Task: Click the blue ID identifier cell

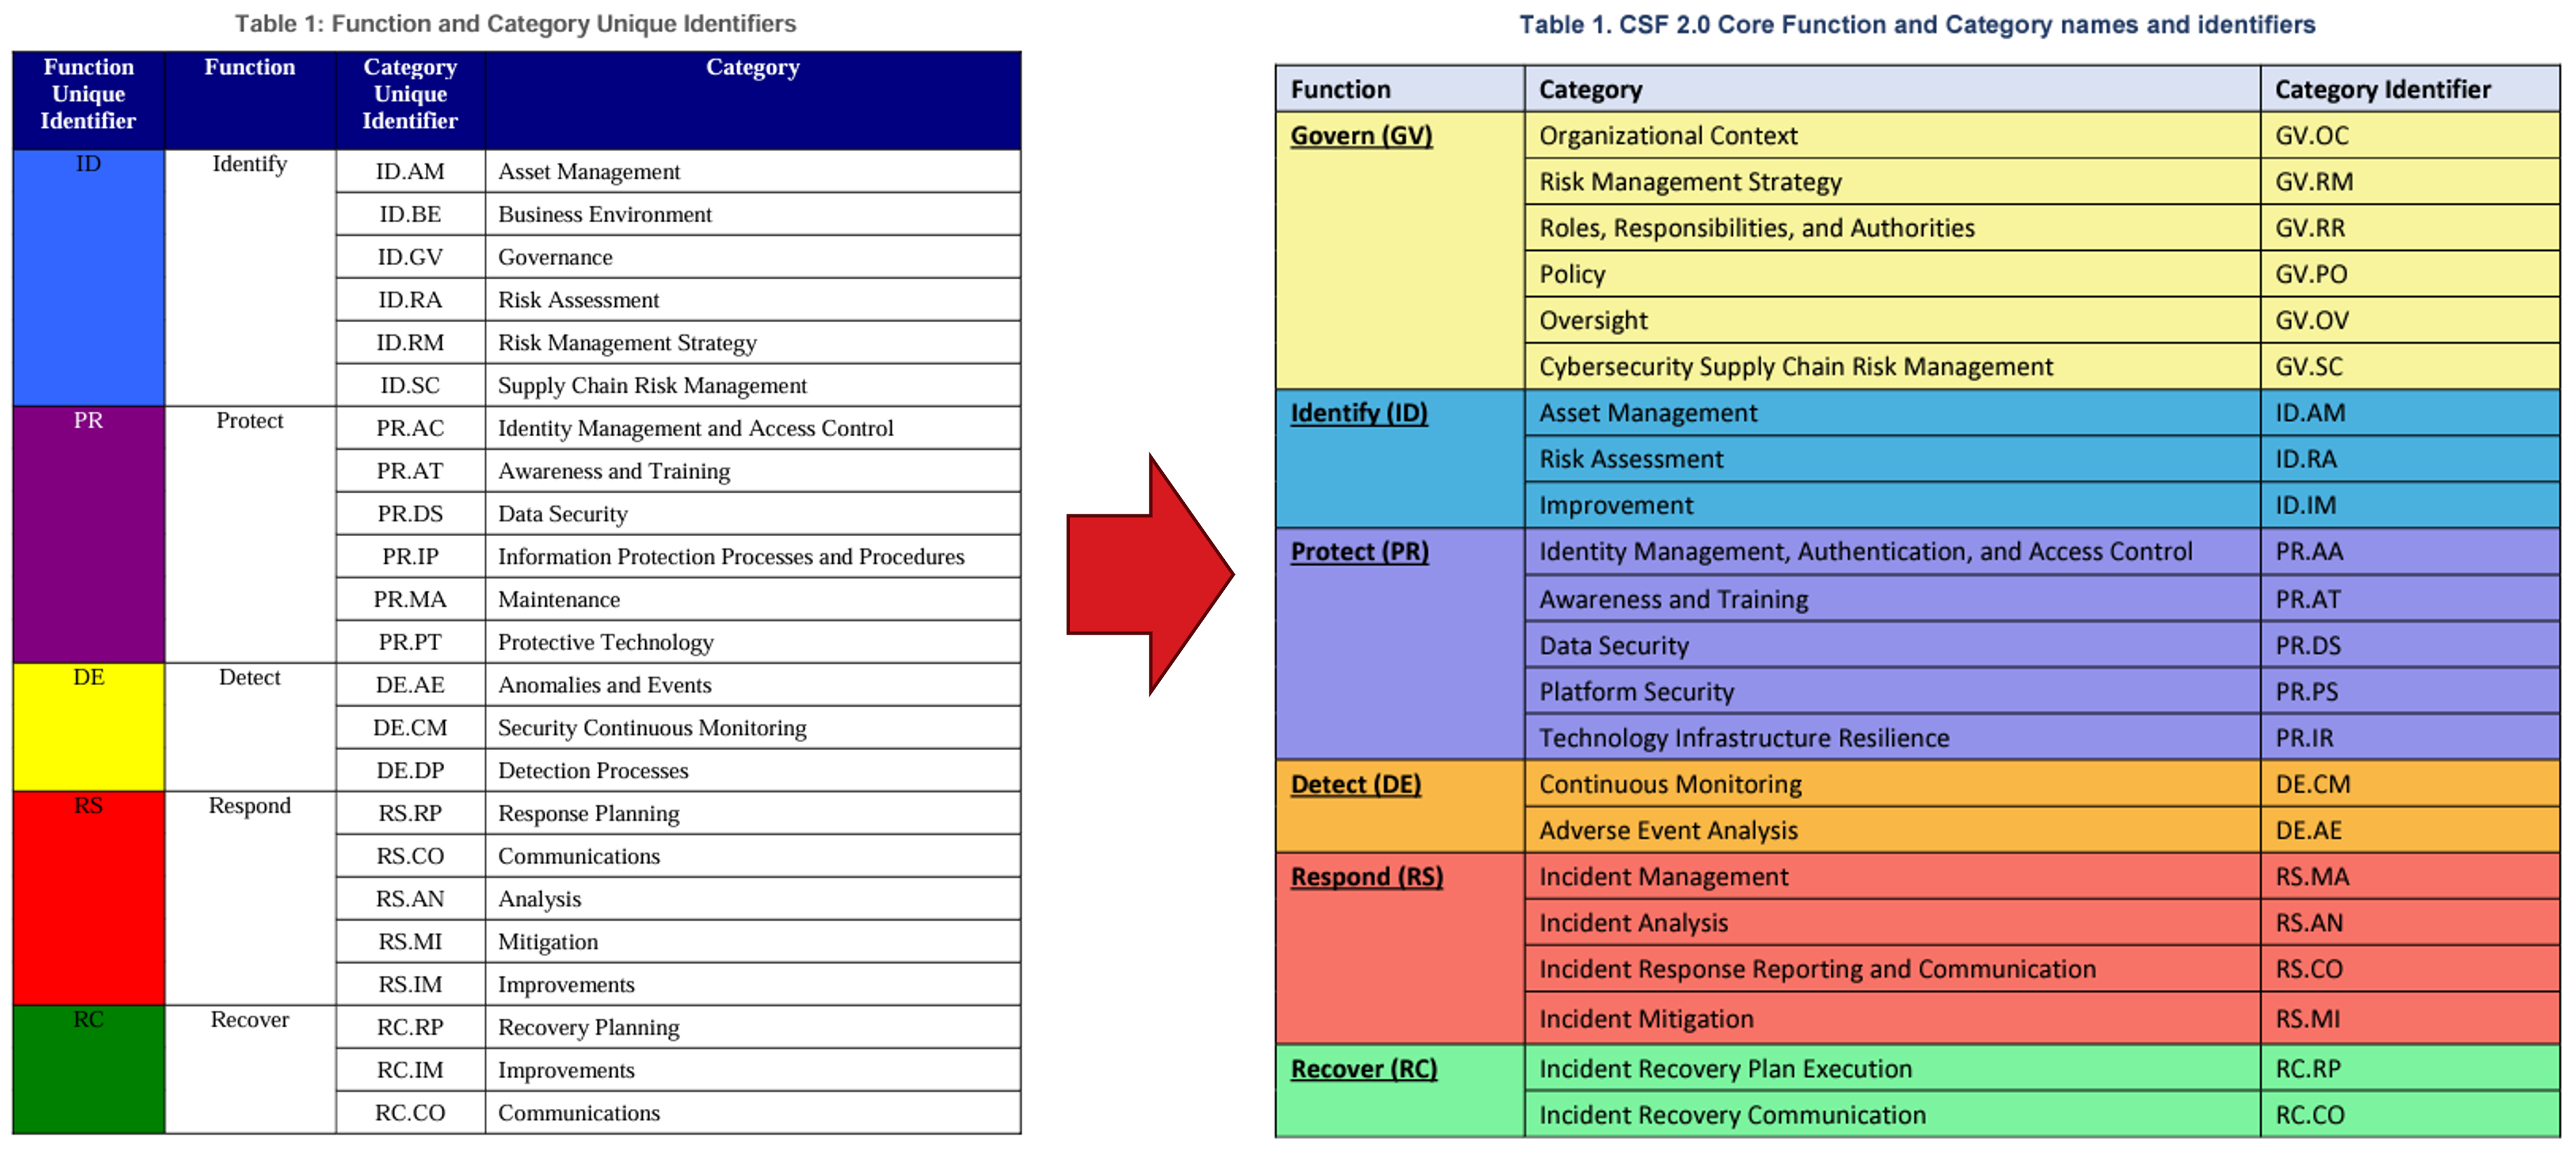Action: [x=88, y=278]
